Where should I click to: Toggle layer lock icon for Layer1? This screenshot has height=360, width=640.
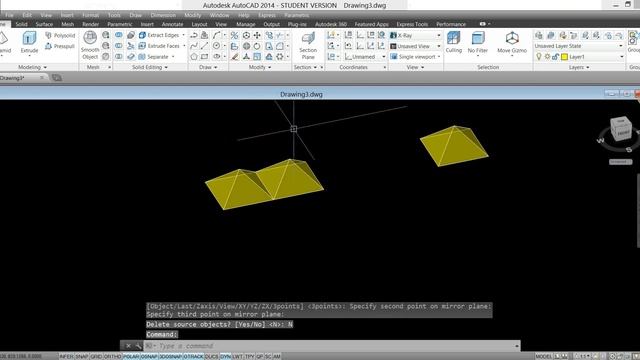pyautogui.click(x=555, y=57)
